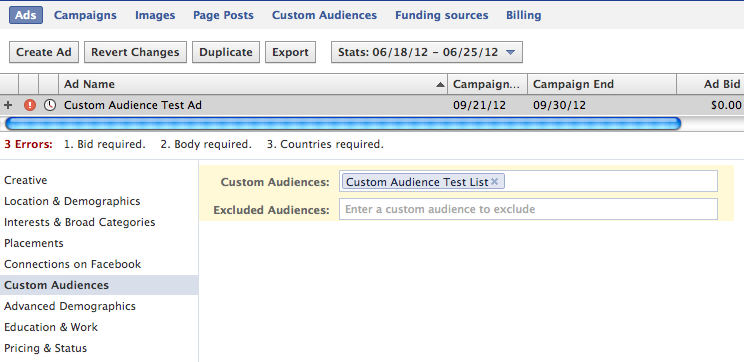Click the $0.00 ad bid cell
Viewport: 744px width, 362px height.
[726, 105]
